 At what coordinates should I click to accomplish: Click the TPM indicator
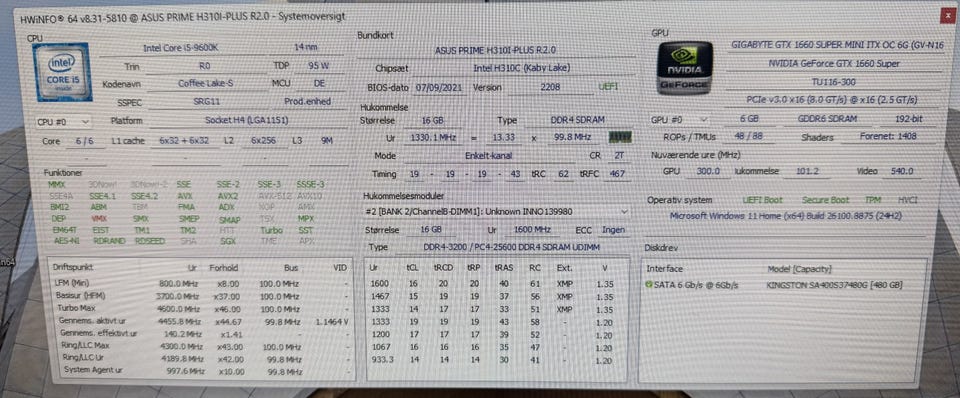click(x=872, y=200)
